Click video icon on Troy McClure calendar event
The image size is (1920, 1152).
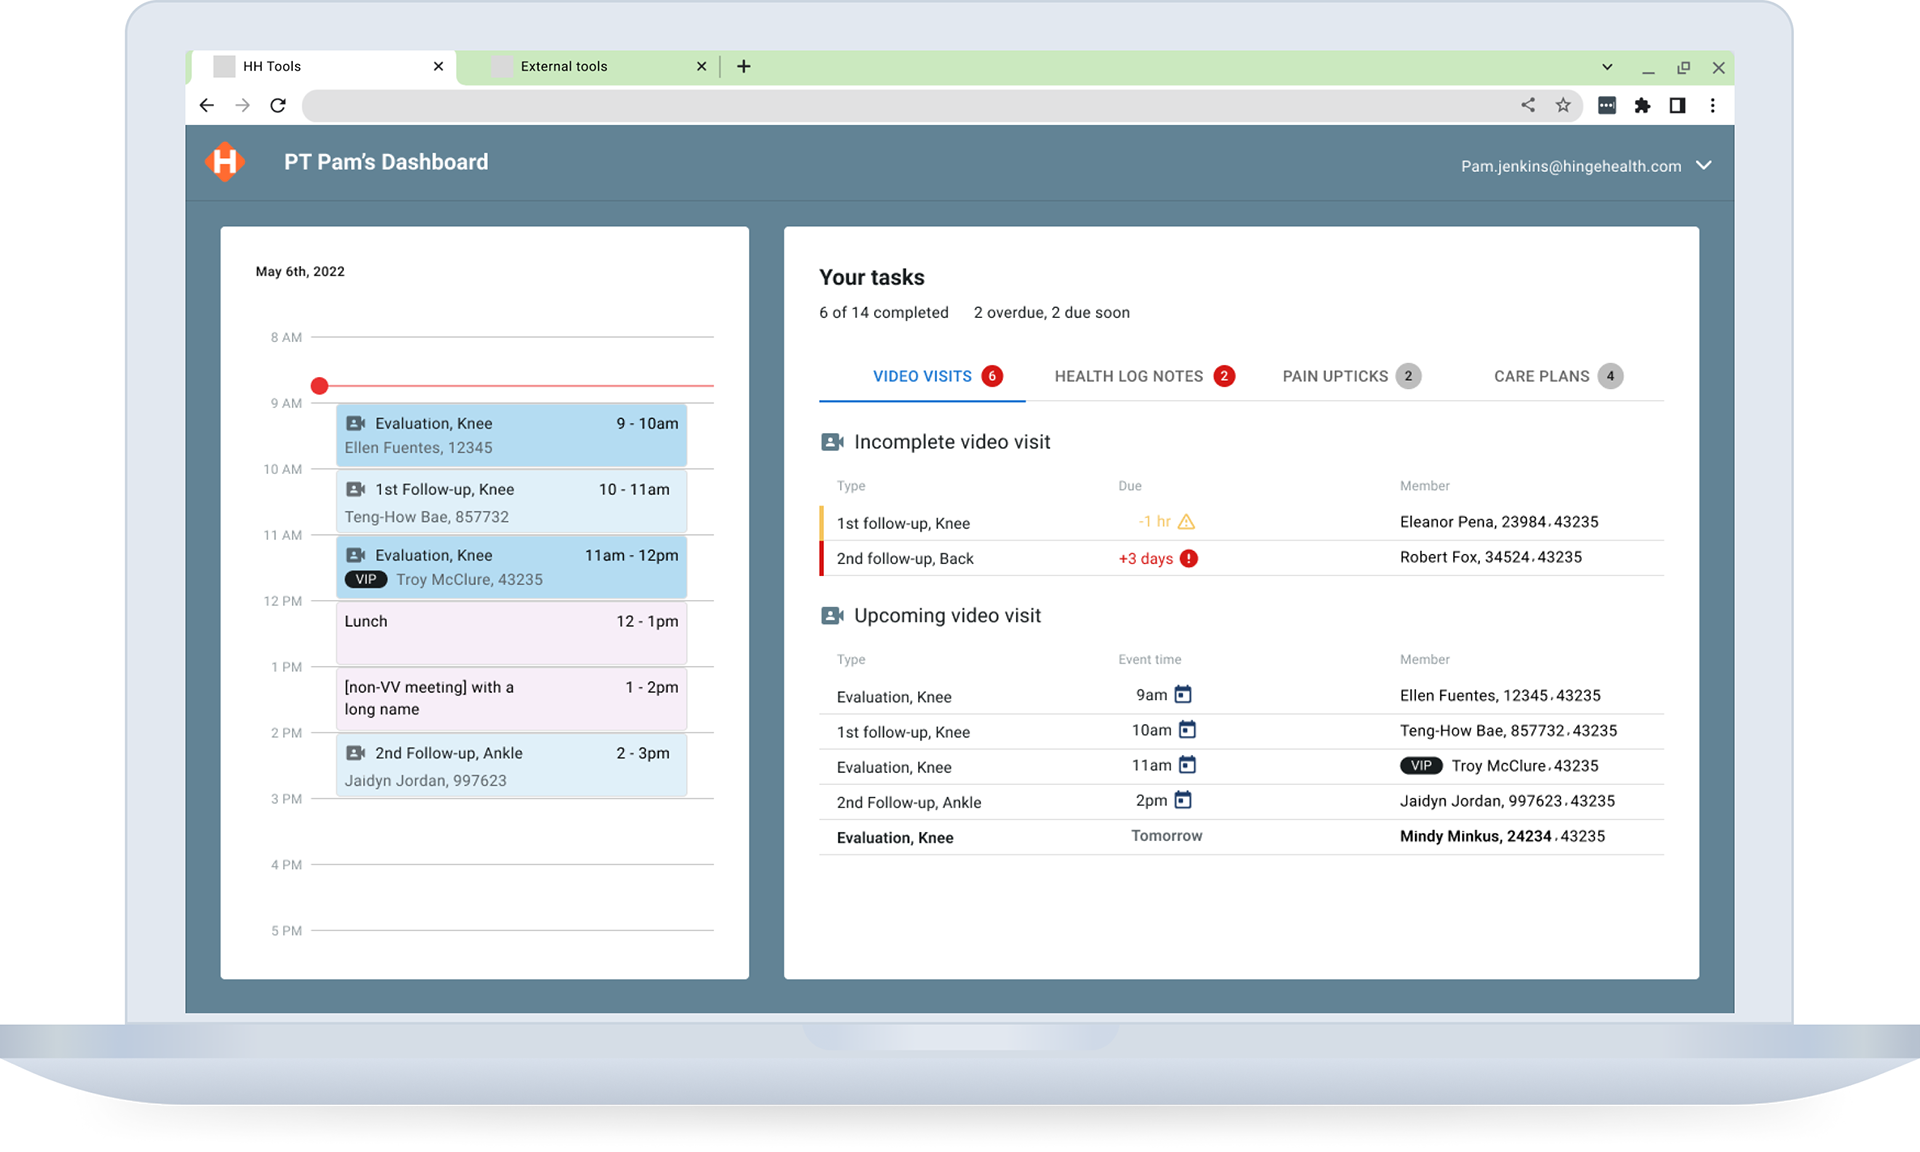[x=355, y=555]
